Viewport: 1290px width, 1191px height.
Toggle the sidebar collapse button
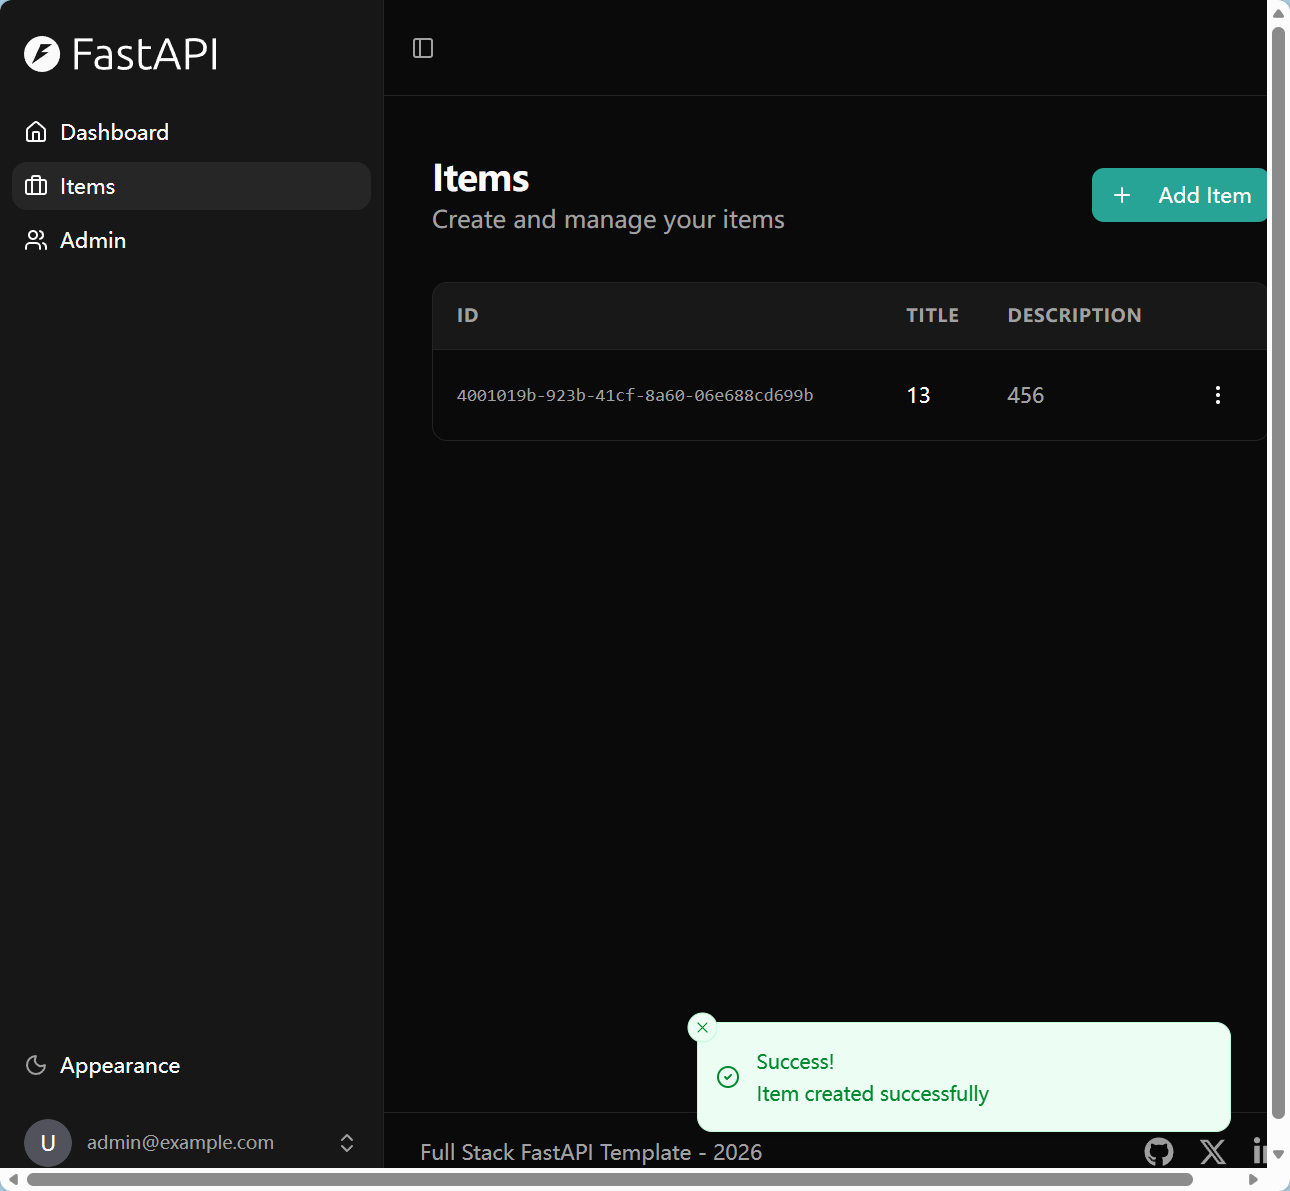point(423,48)
